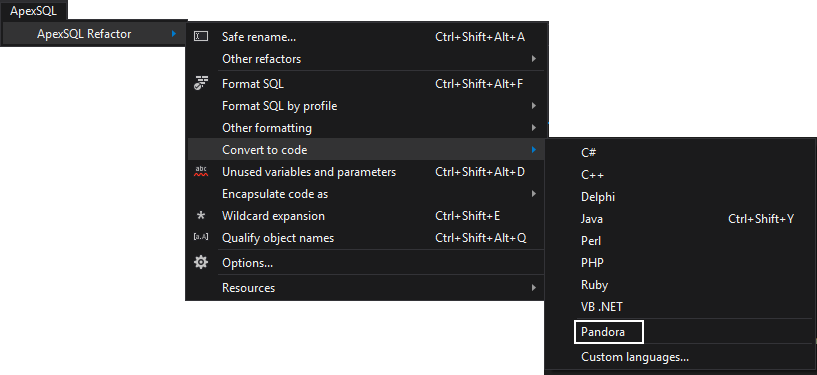817x375 pixels.
Task: Click the Format SQL icon
Action: (201, 83)
